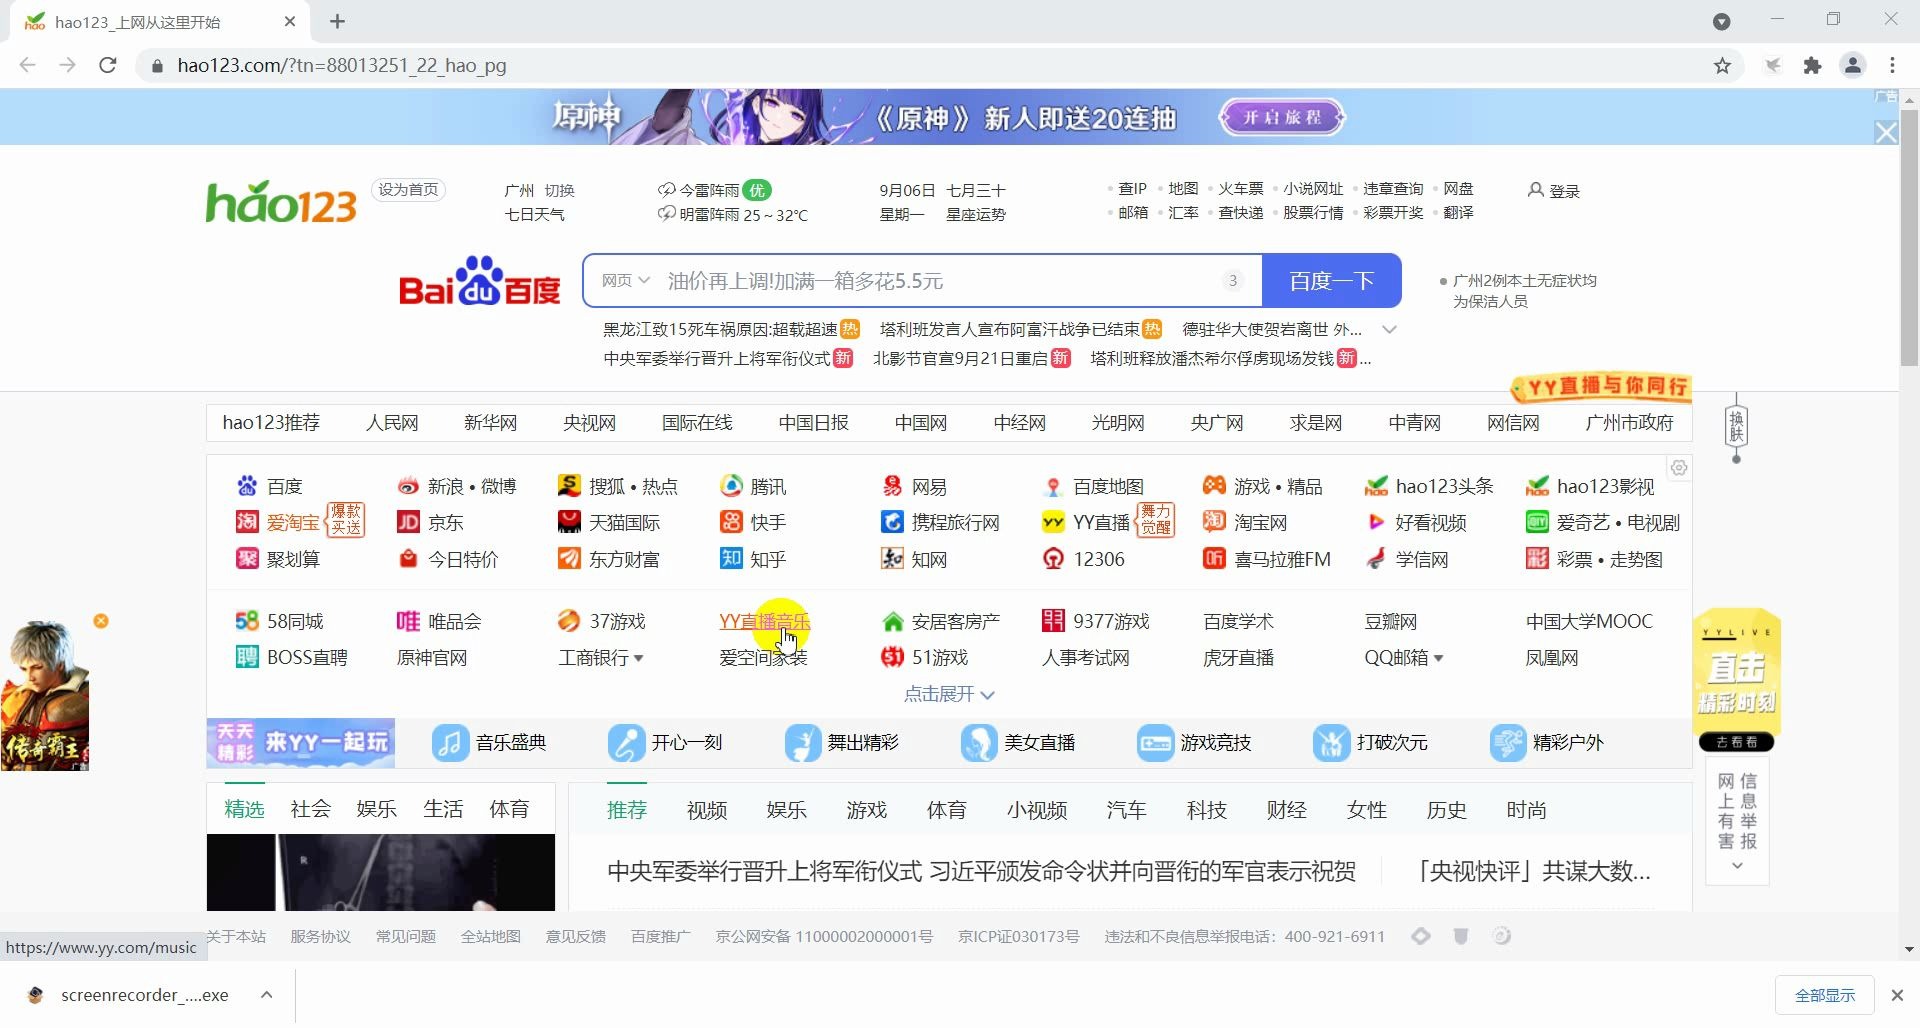Open the QQ邮箱 dropdown arrow

(x=1440, y=658)
